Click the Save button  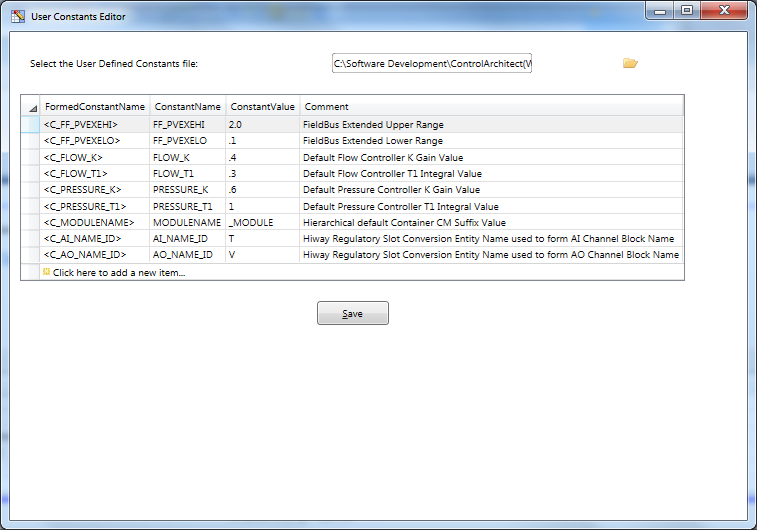353,313
